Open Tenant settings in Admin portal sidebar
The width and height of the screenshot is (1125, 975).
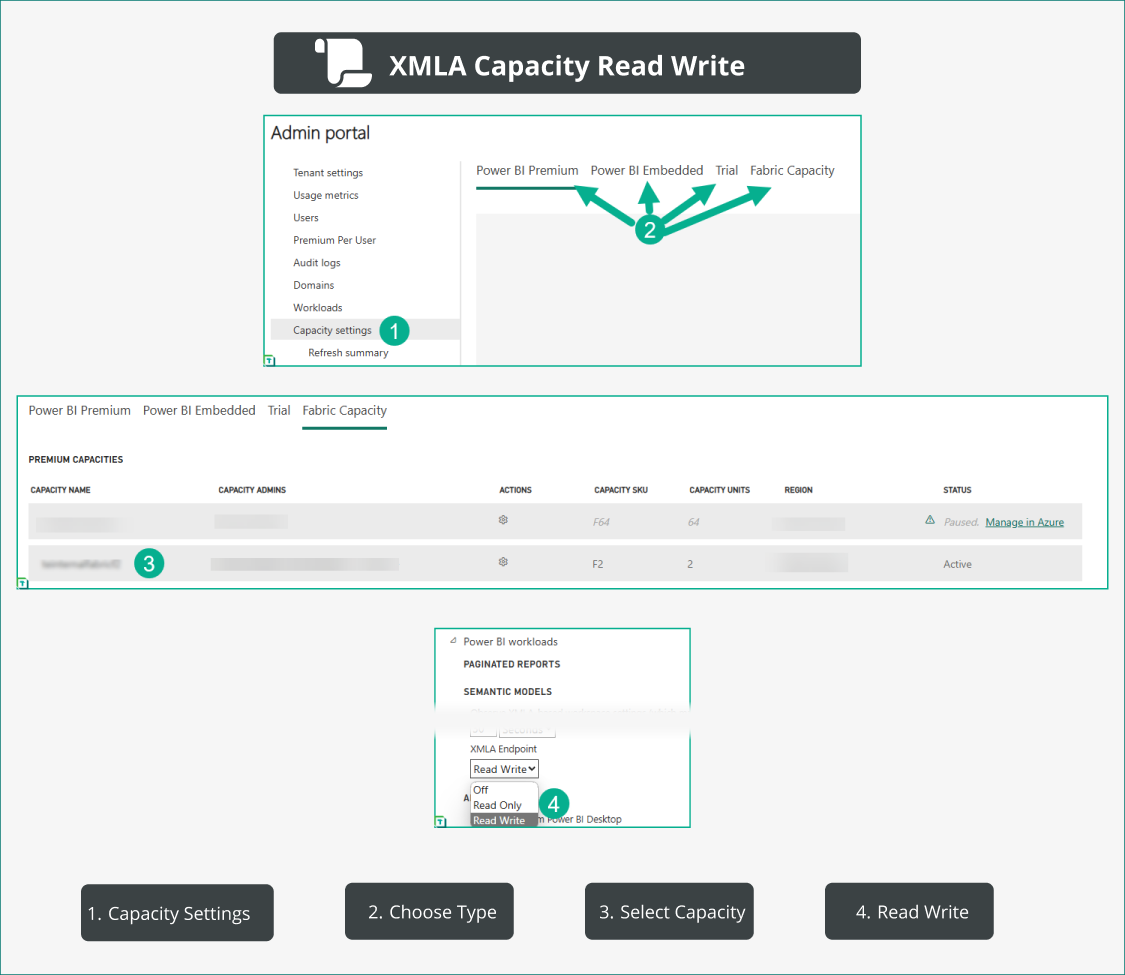coord(328,173)
